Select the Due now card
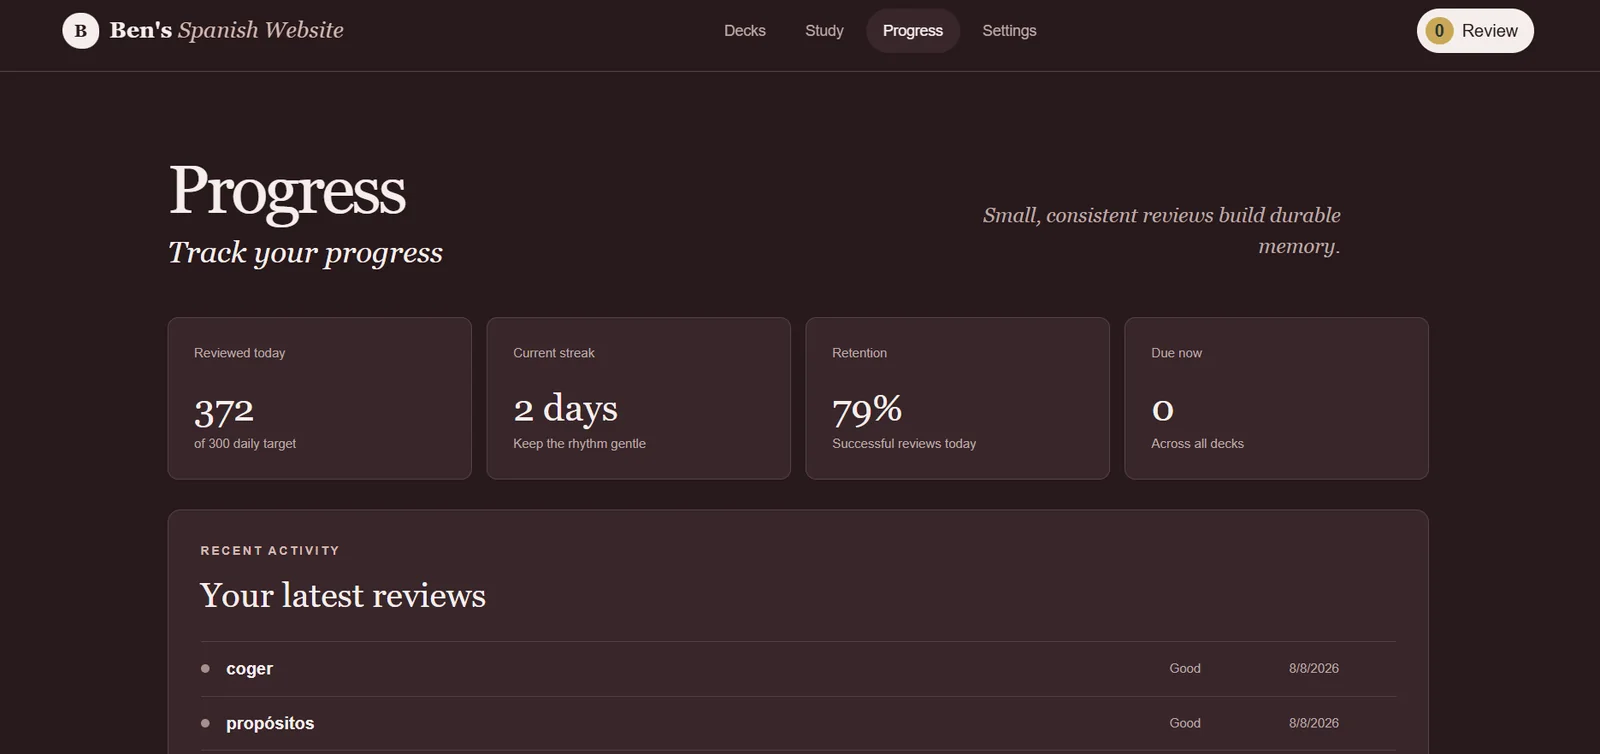The width and height of the screenshot is (1600, 754). [x=1277, y=398]
